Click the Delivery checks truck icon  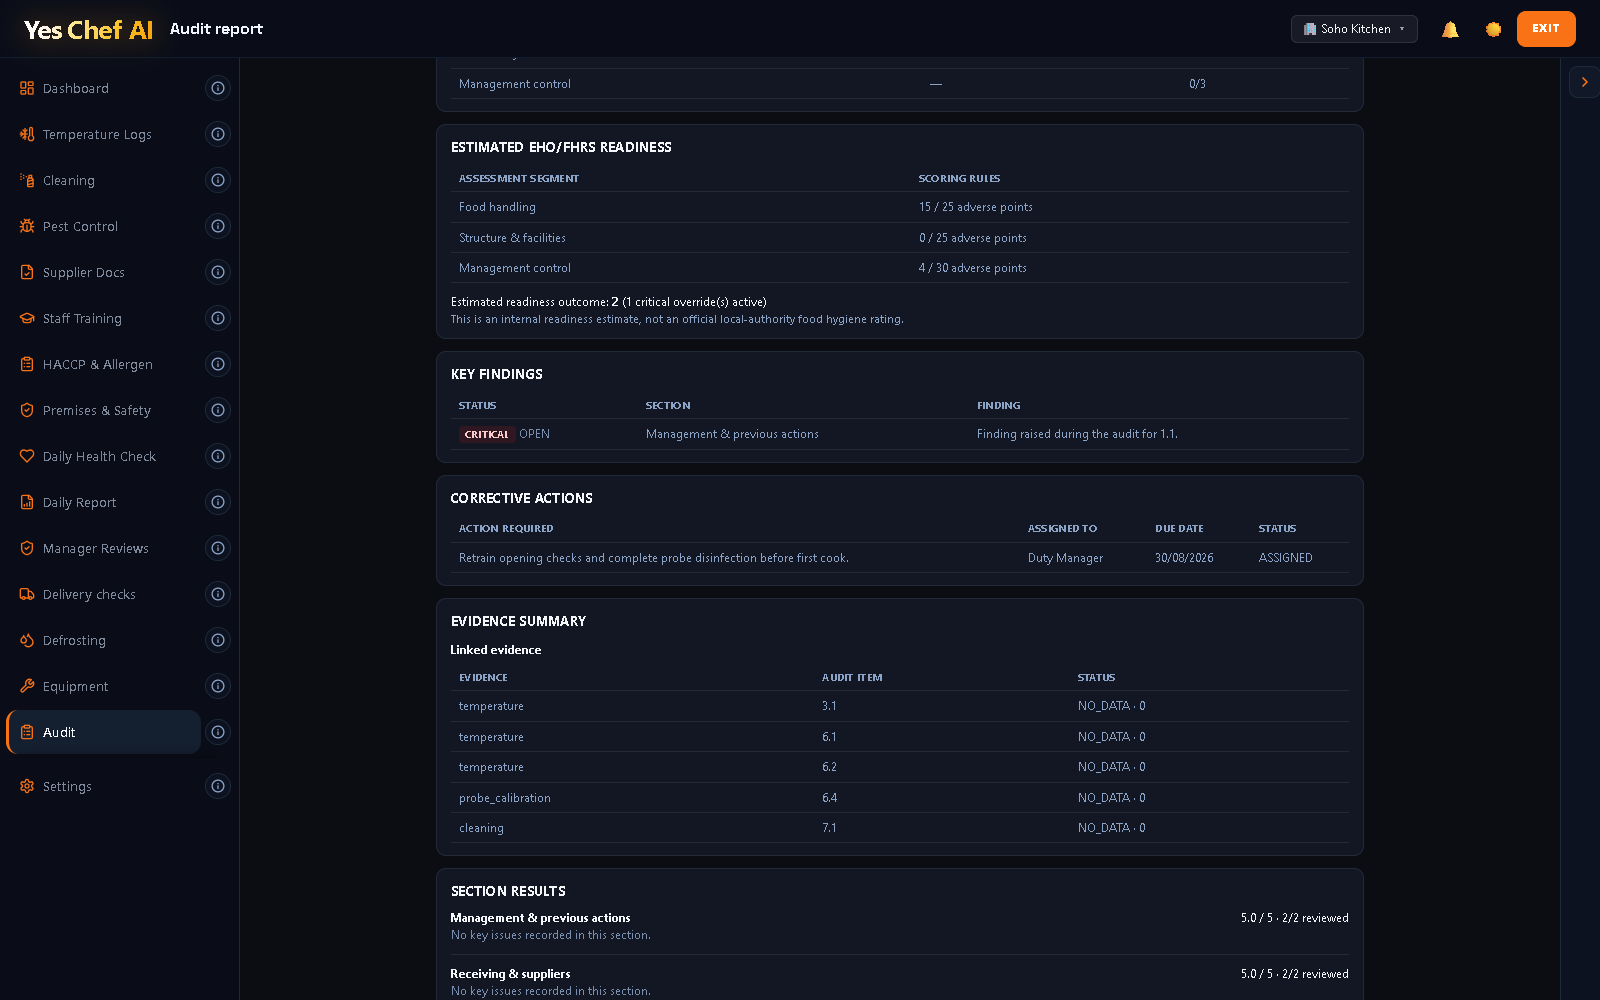click(27, 594)
